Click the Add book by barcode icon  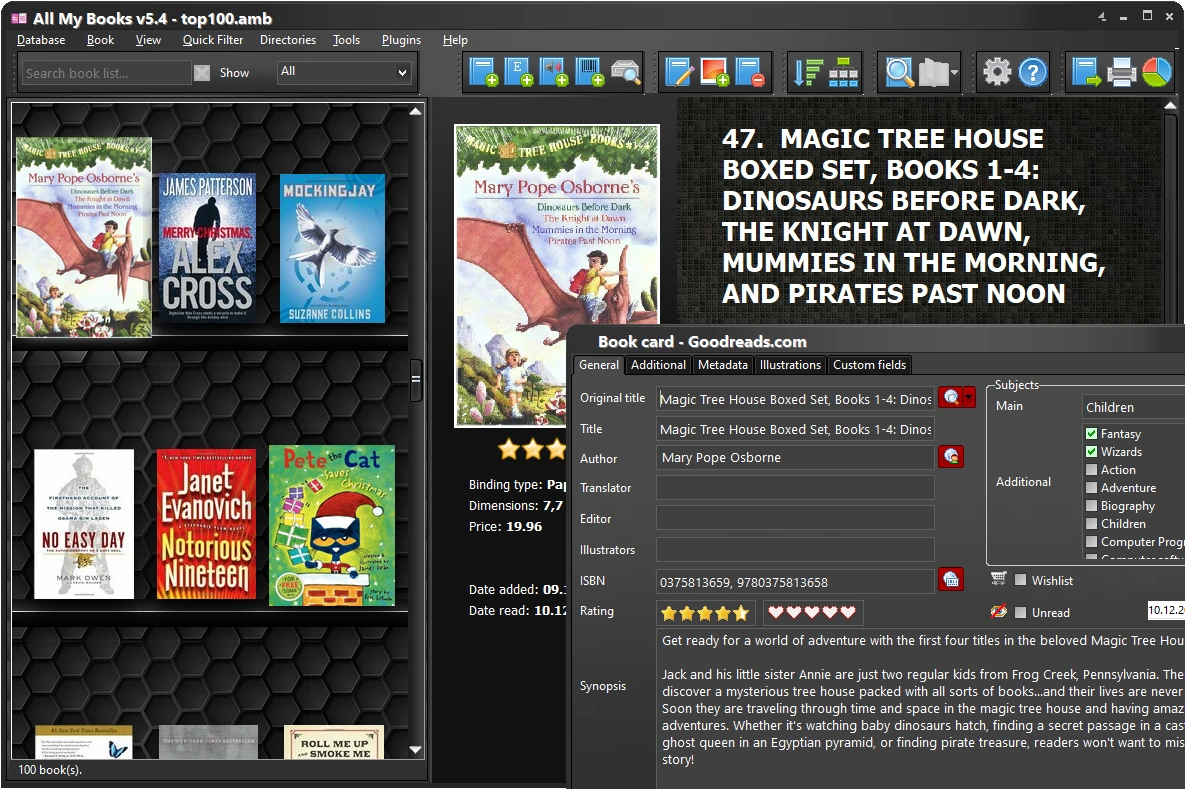tap(589, 73)
